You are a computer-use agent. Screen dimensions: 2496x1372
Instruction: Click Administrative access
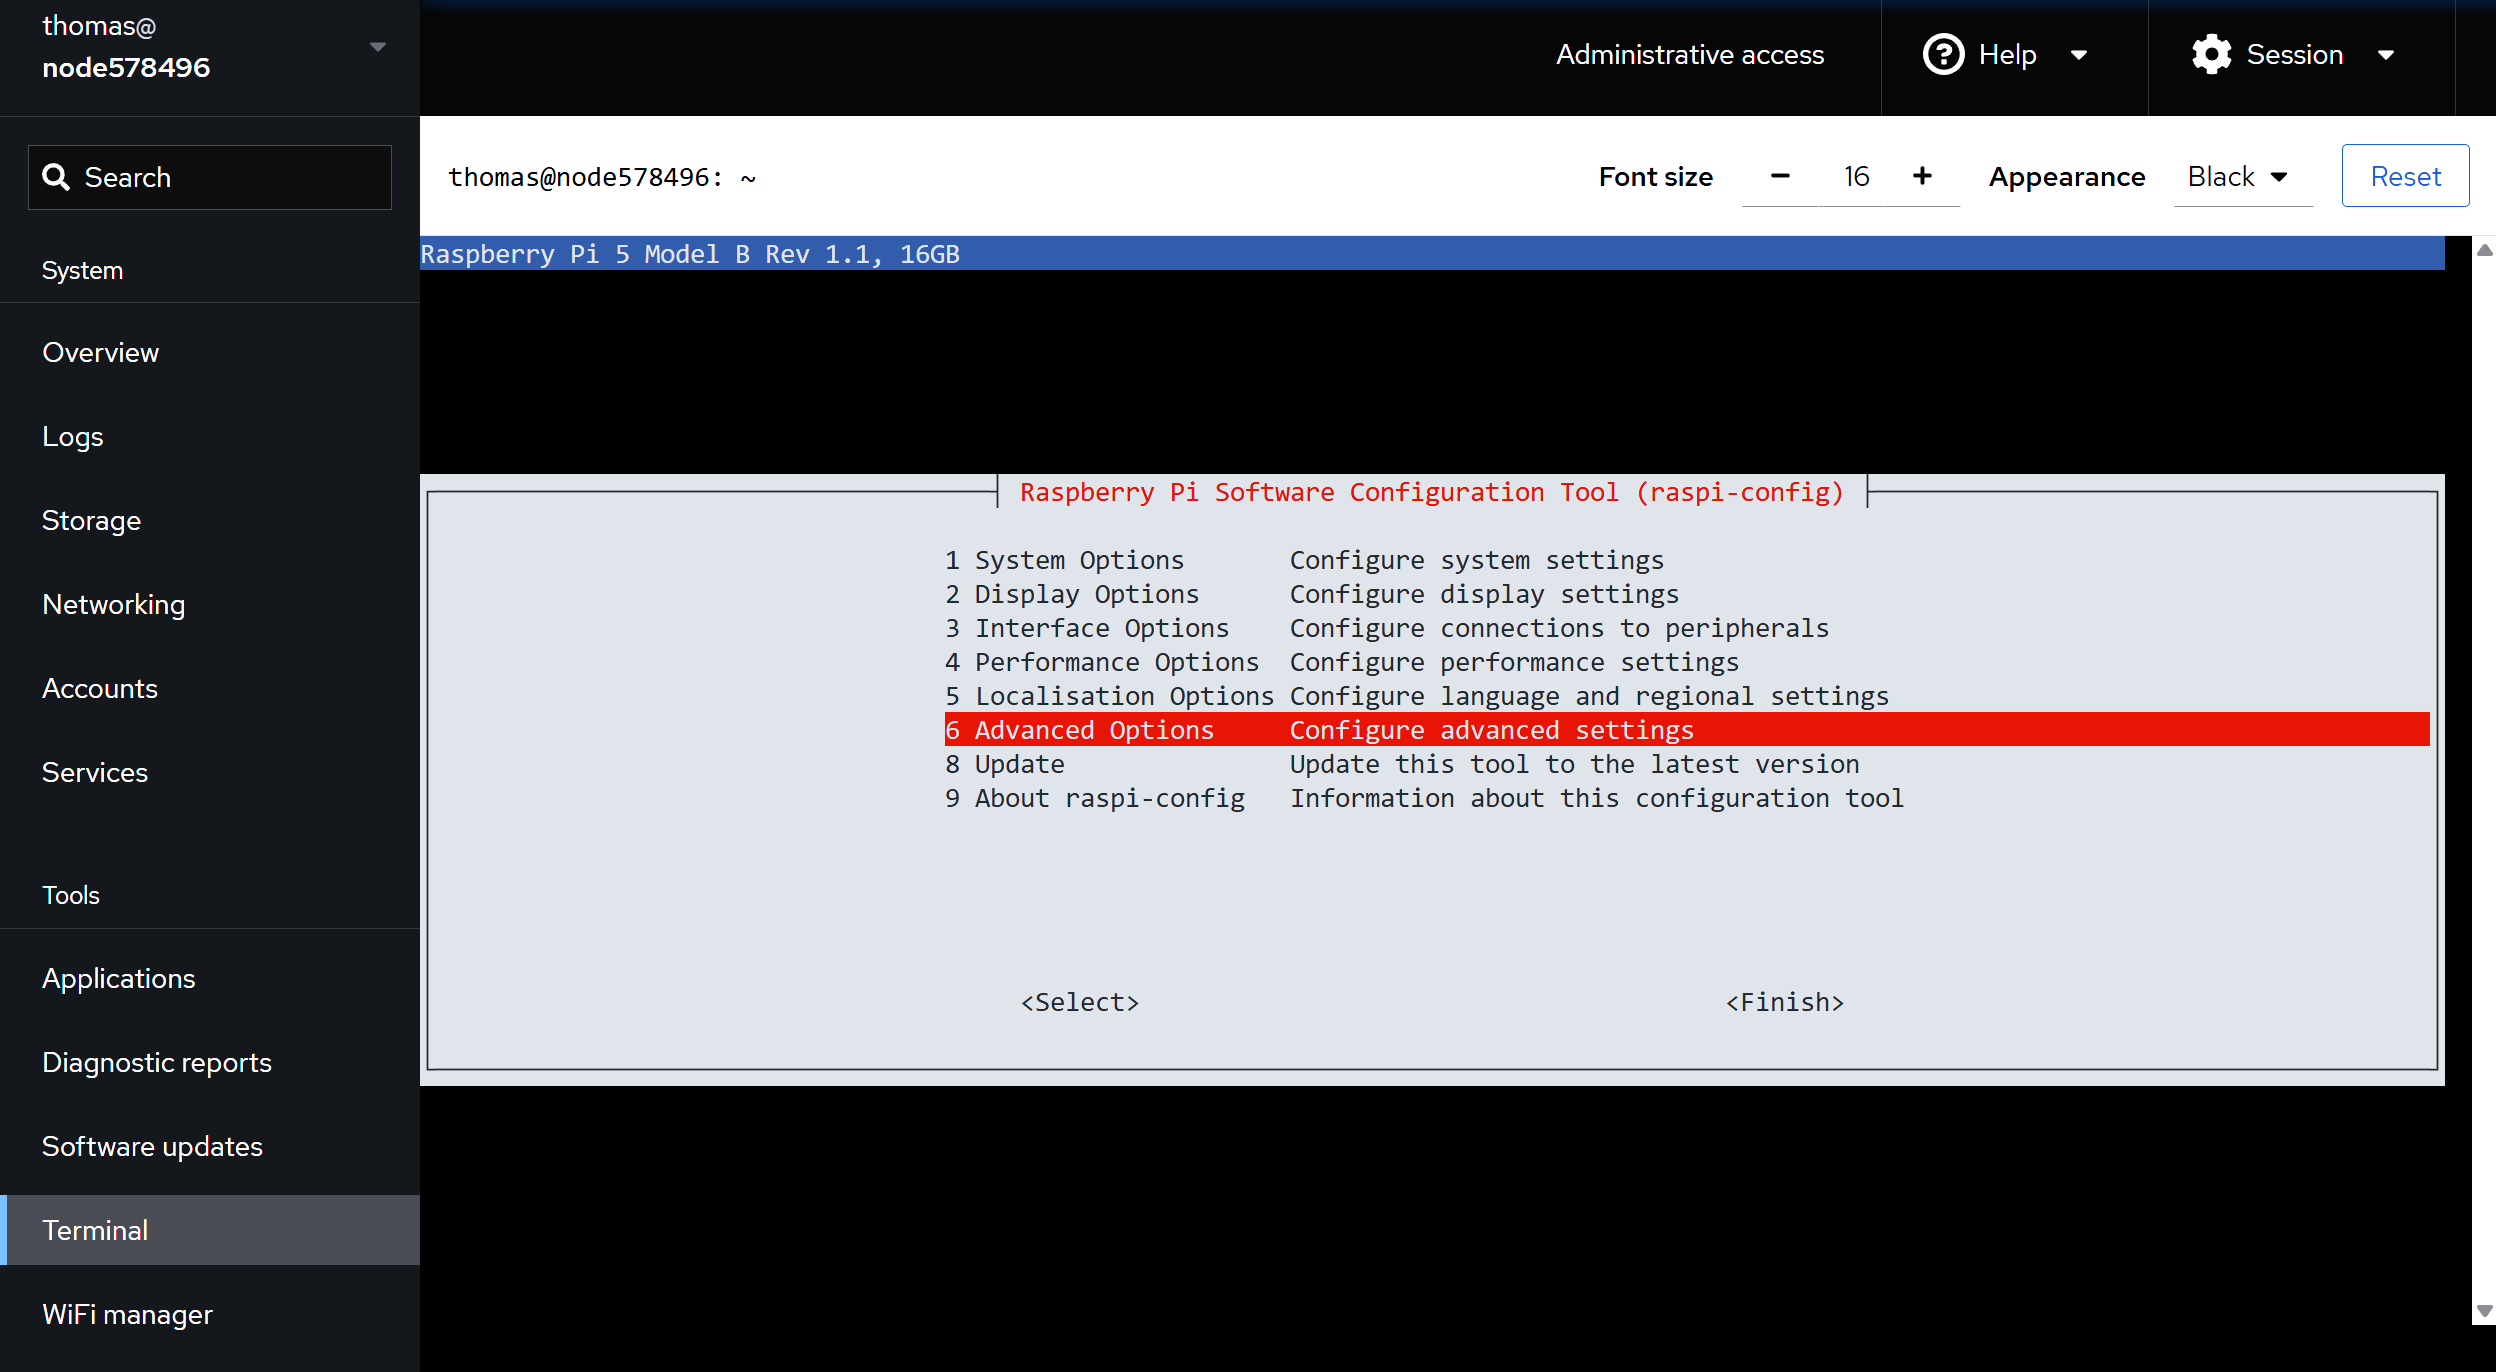(1689, 54)
